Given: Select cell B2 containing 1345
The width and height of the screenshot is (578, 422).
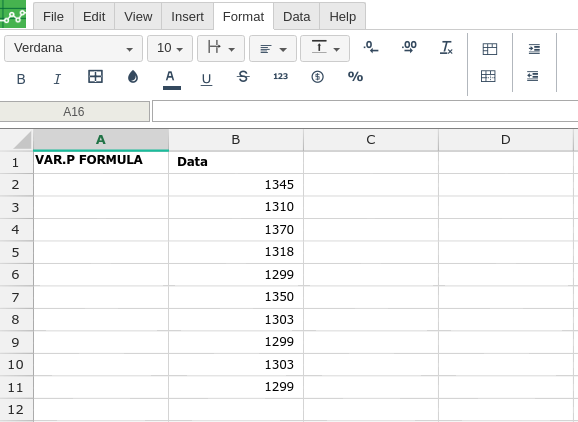Looking at the screenshot, I should (x=236, y=185).
